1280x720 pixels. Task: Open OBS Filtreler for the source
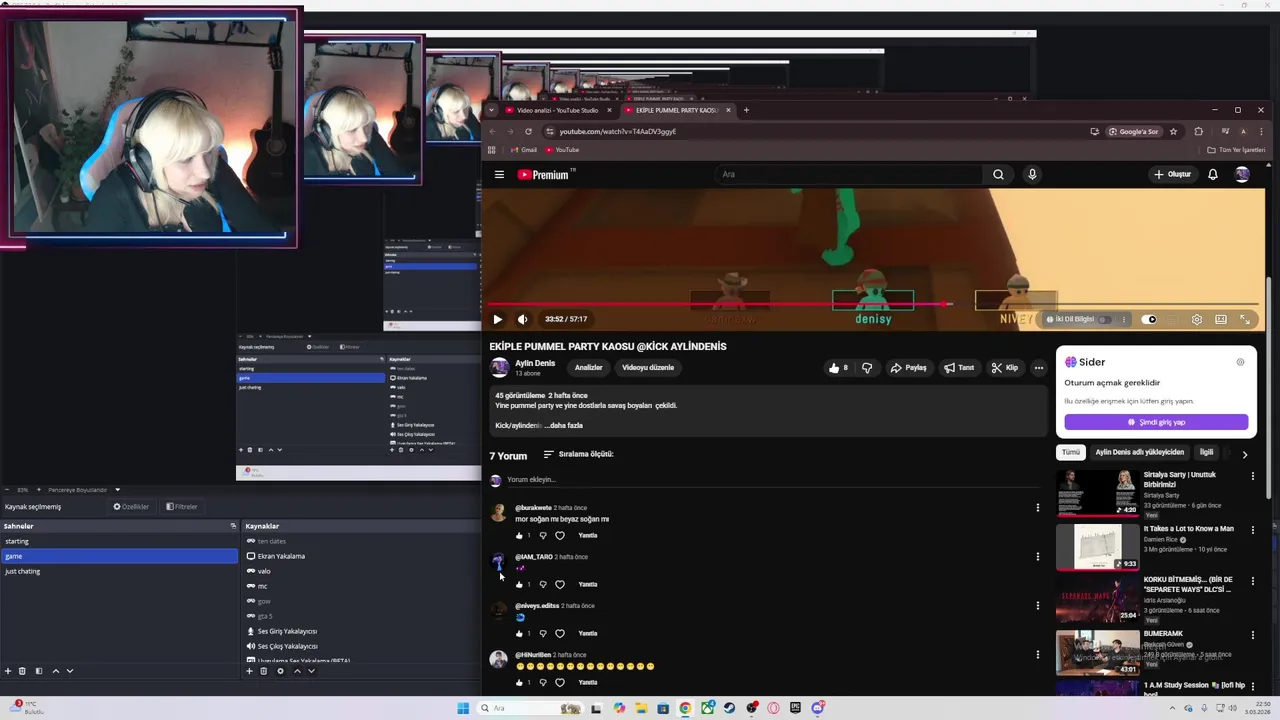(182, 507)
